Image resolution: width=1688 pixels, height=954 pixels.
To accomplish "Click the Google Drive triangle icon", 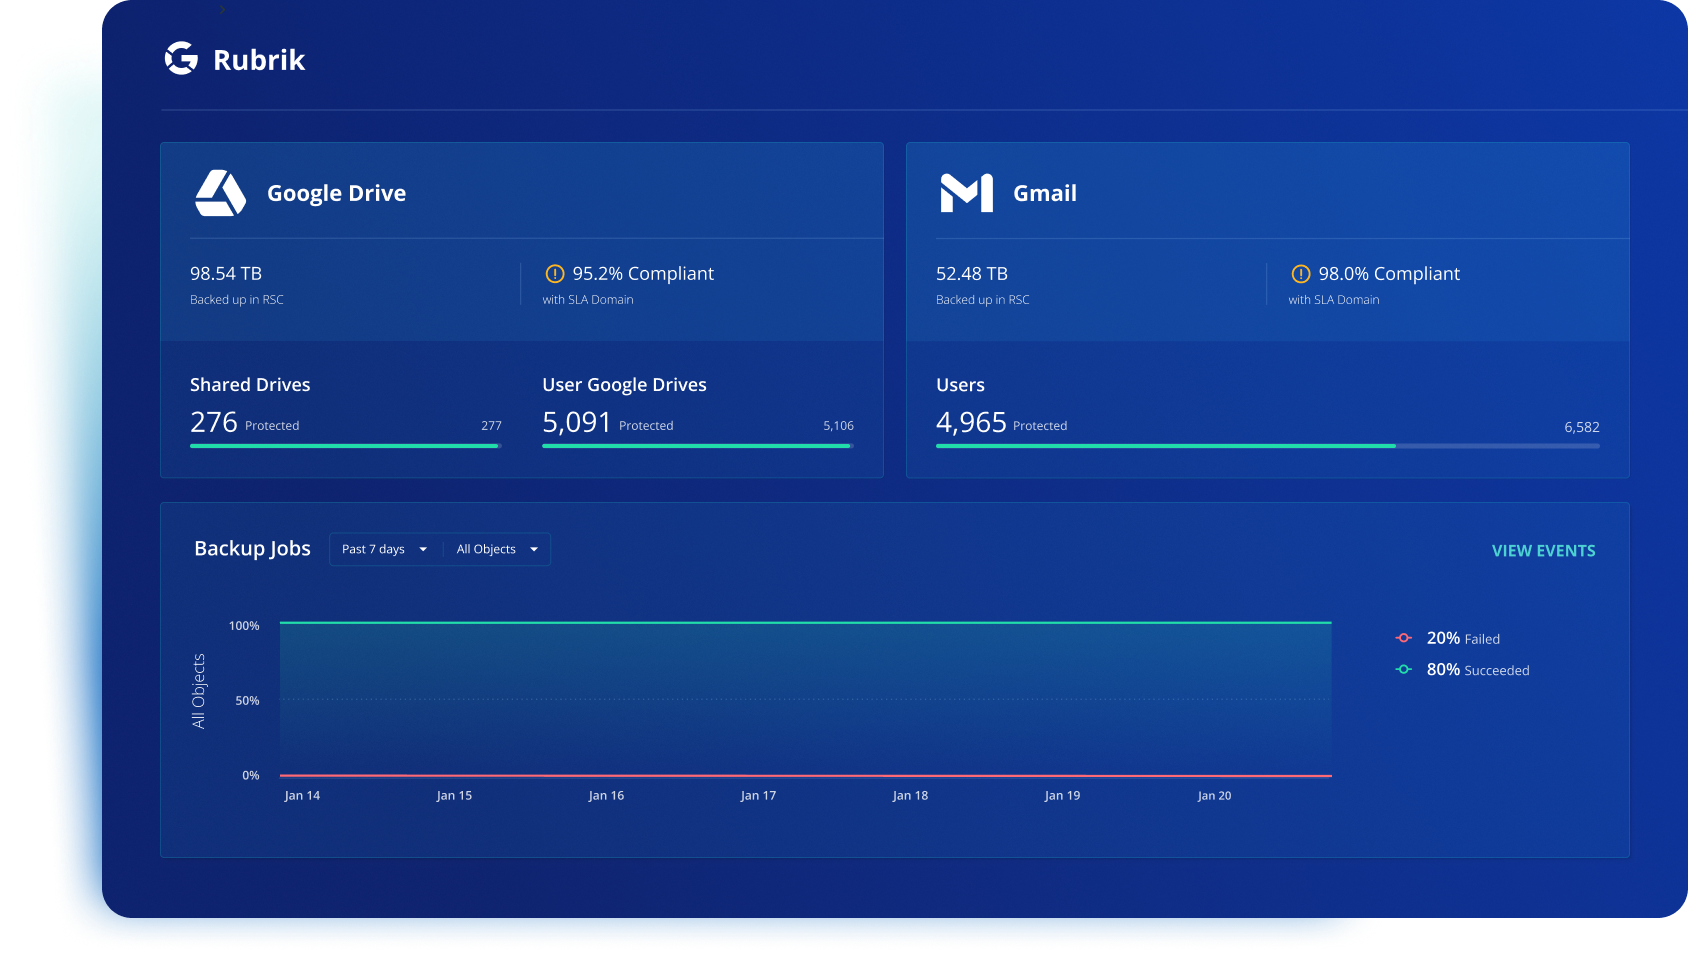I will point(220,193).
